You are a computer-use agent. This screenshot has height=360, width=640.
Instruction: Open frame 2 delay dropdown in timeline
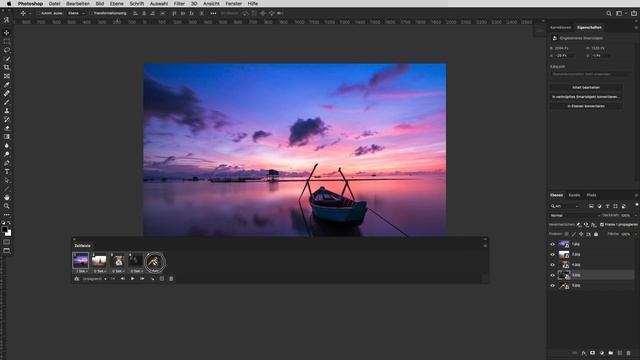pos(100,271)
